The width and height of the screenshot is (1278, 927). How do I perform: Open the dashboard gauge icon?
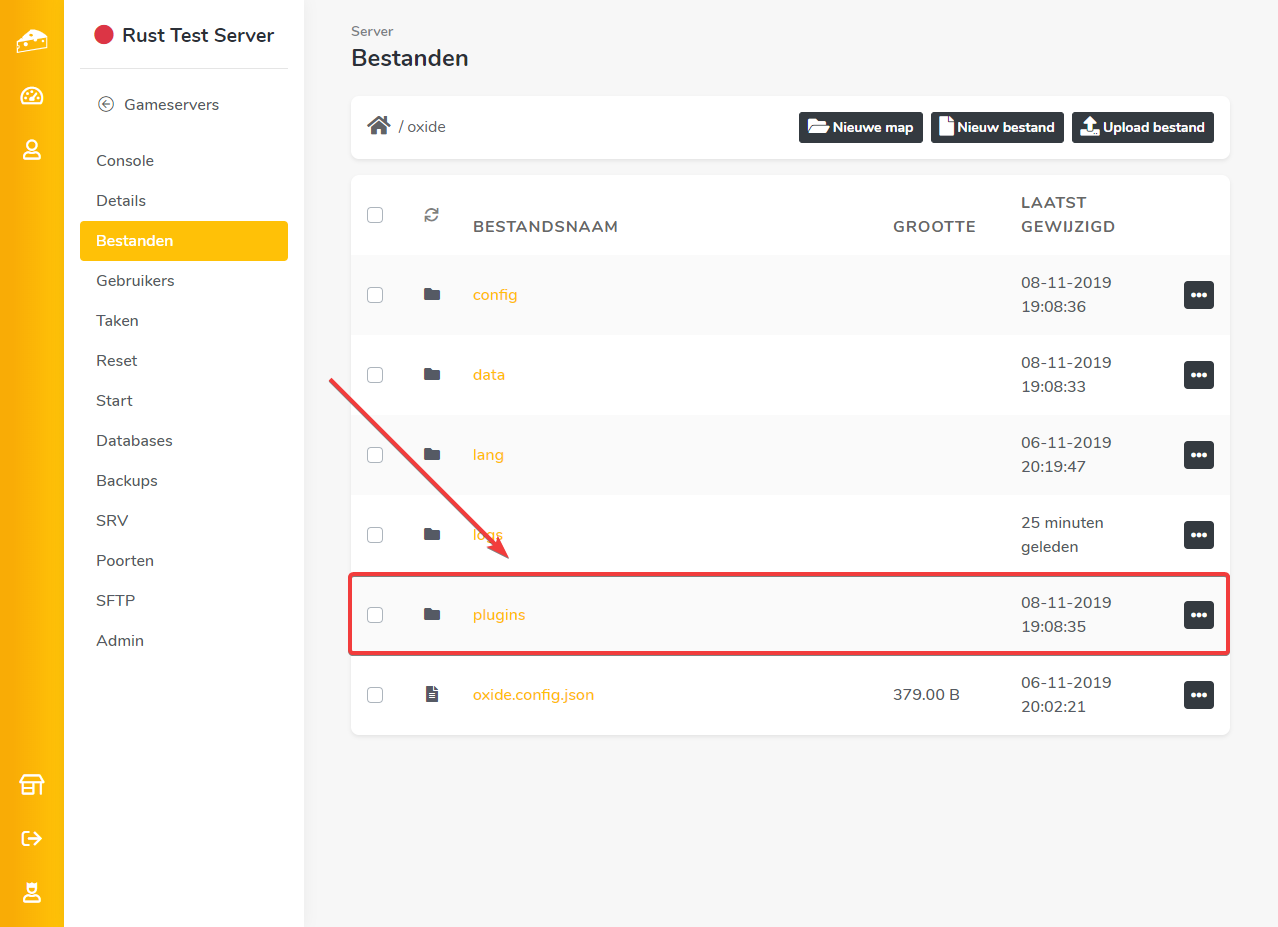32,96
